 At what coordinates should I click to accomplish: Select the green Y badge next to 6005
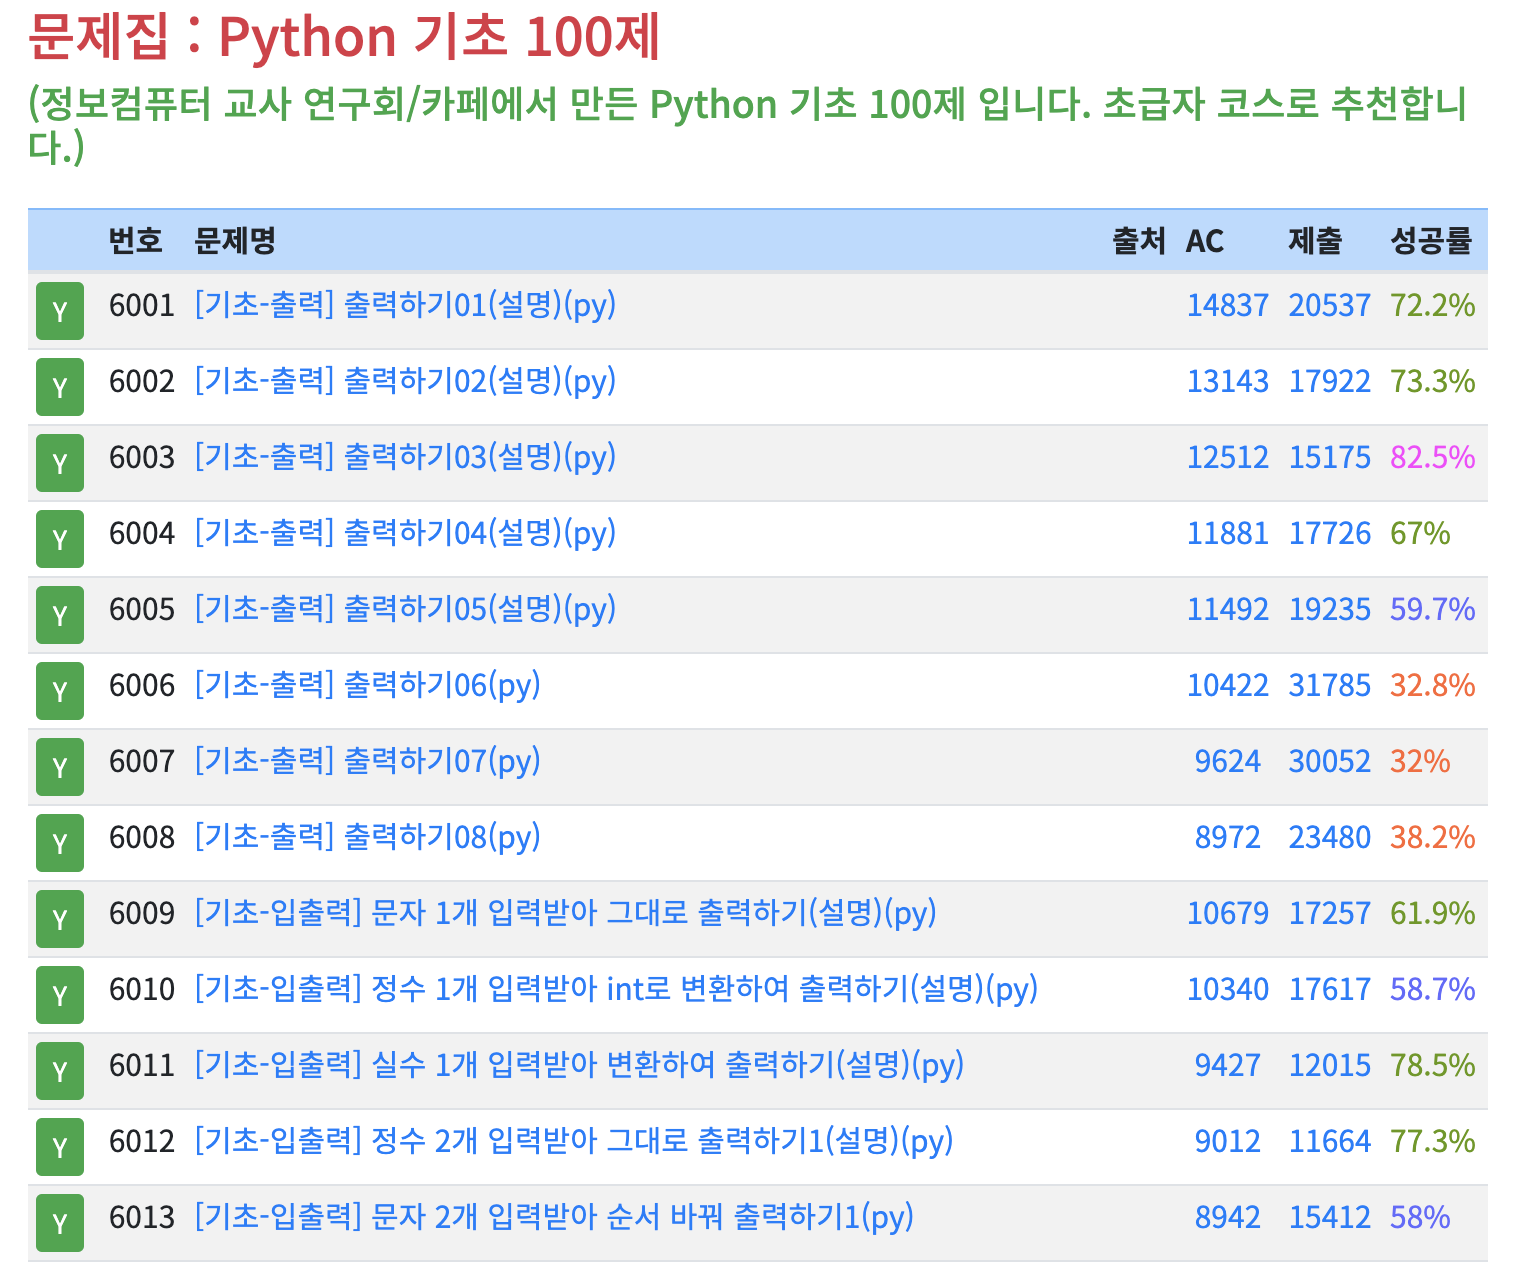point(60,615)
